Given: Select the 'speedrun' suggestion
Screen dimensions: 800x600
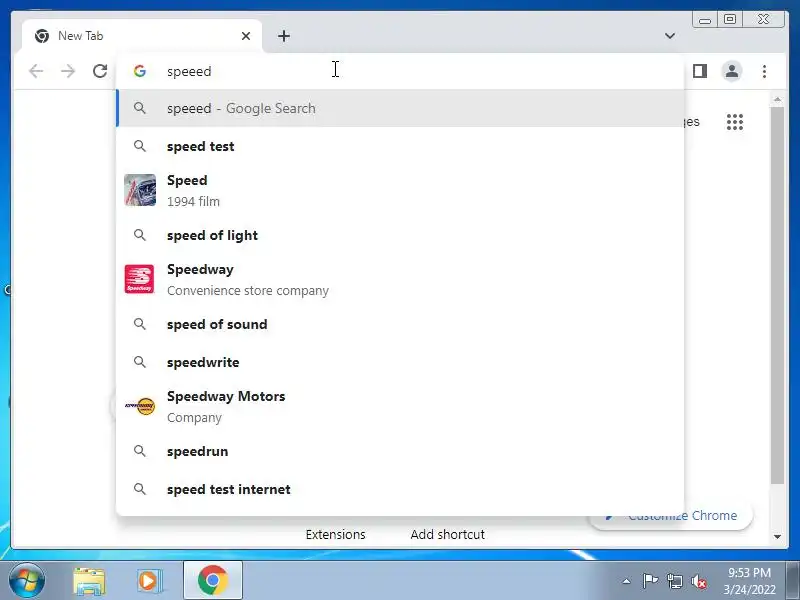Looking at the screenshot, I should pos(401,451).
